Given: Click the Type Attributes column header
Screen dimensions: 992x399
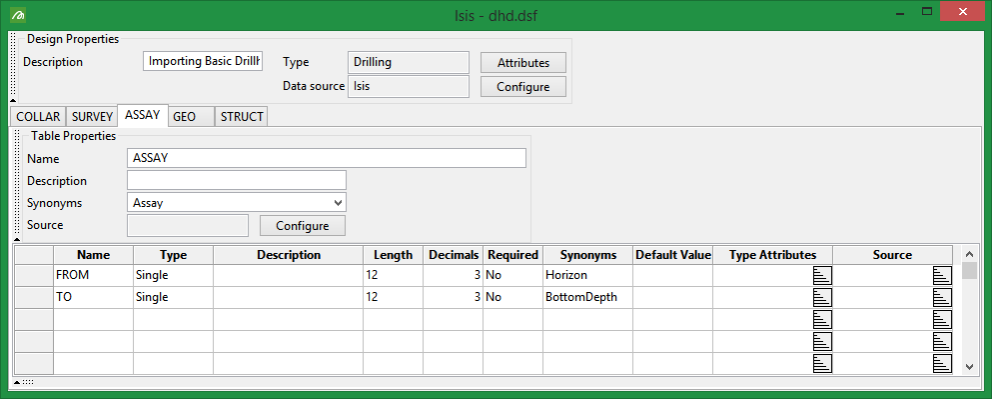Looking at the screenshot, I should pos(772,255).
